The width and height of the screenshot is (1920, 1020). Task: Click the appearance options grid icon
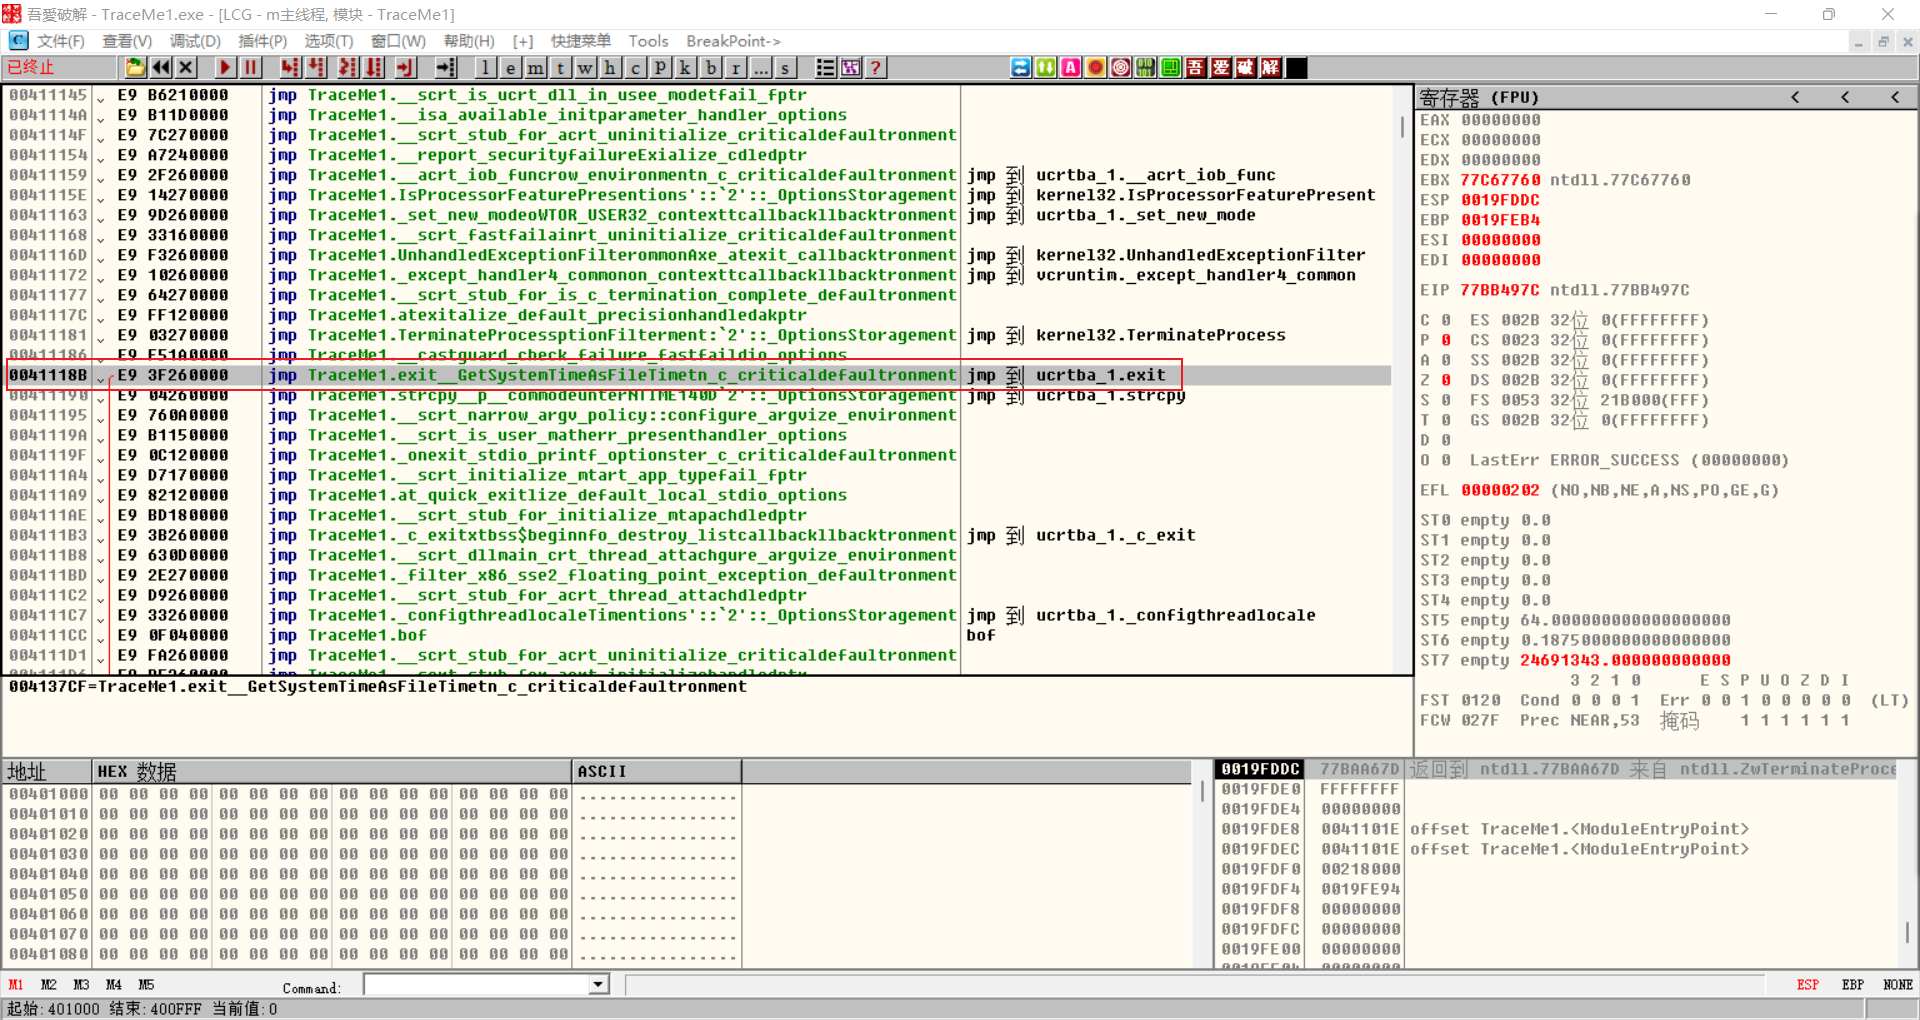[x=850, y=68]
